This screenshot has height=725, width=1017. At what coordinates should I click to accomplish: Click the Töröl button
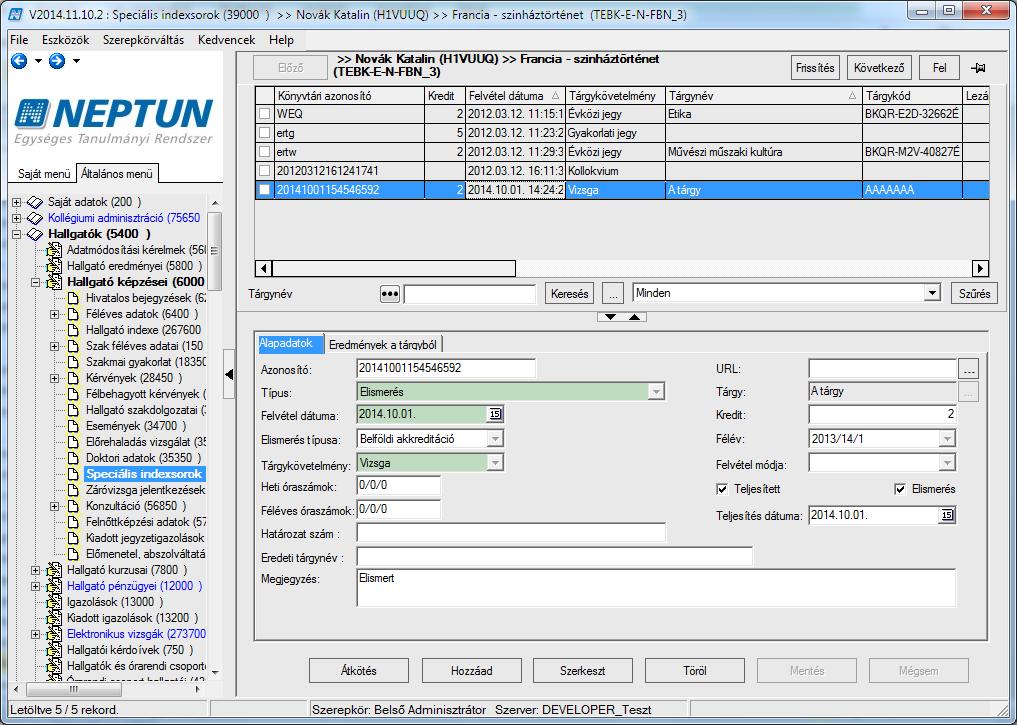695,671
